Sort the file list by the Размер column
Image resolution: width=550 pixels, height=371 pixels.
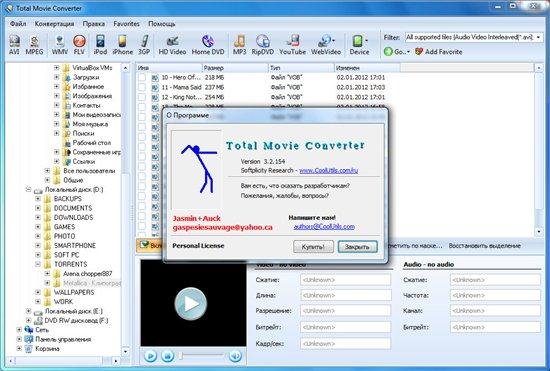[235, 68]
